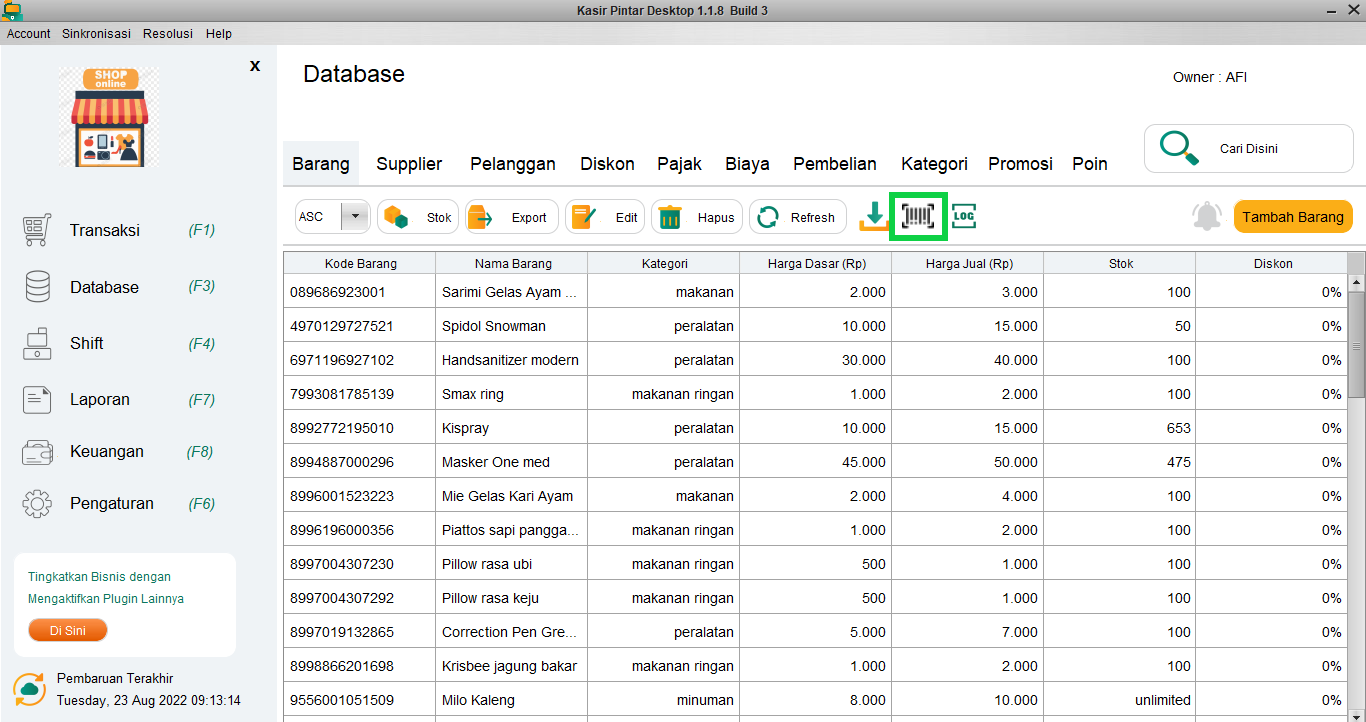Select the Pillow rasa keju row
The width and height of the screenshot is (1366, 722).
815,598
